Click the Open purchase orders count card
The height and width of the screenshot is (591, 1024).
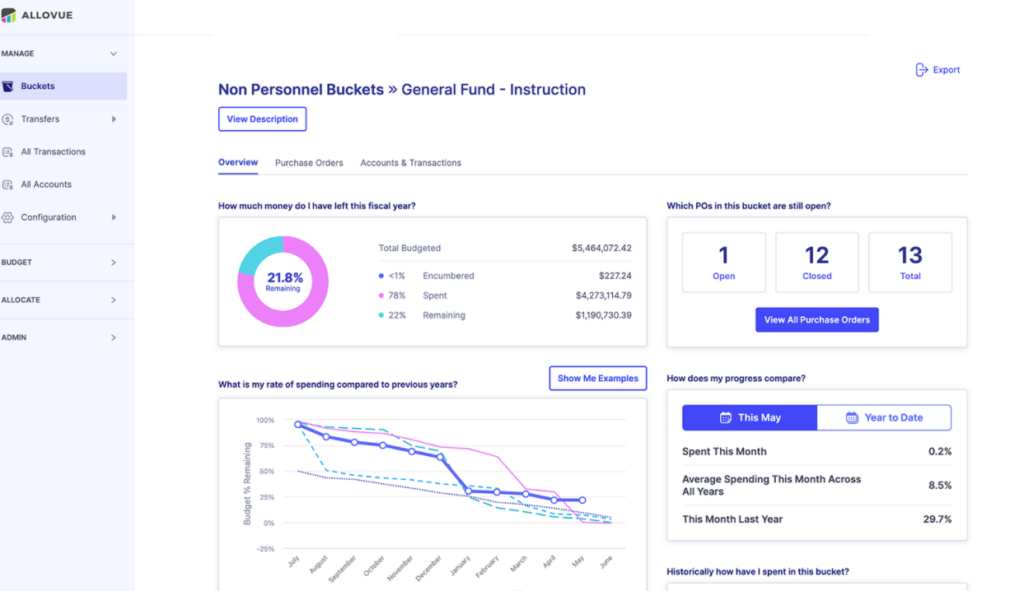click(723, 263)
